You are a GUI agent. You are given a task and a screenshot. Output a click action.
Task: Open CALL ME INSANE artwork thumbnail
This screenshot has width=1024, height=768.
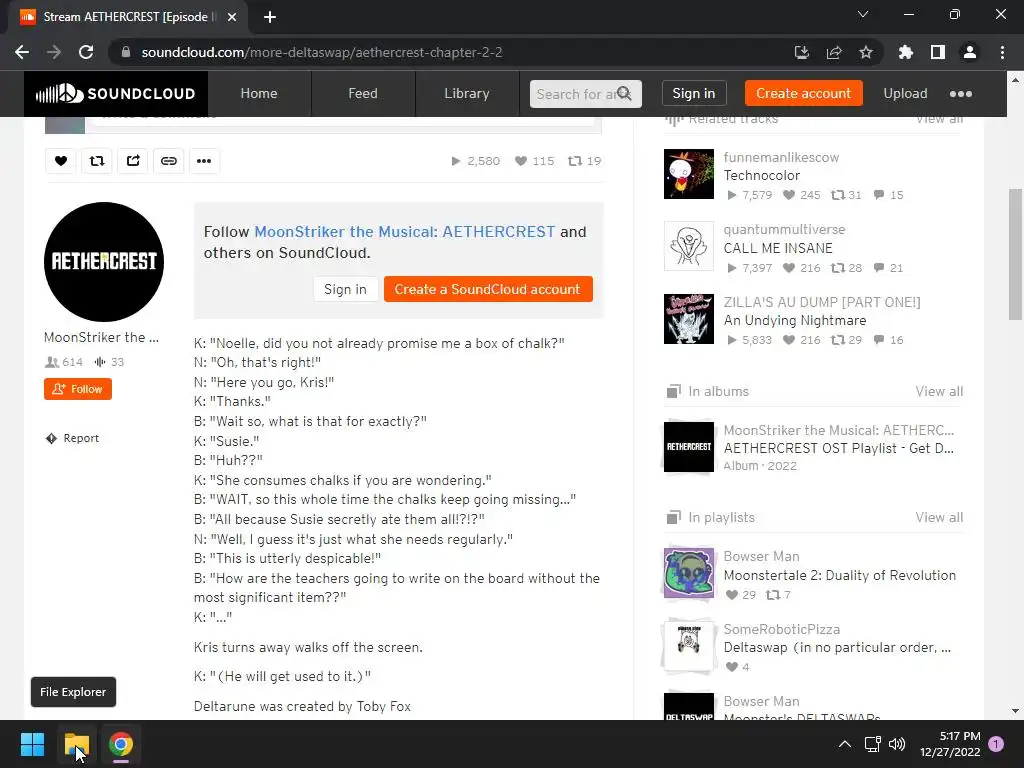(689, 246)
